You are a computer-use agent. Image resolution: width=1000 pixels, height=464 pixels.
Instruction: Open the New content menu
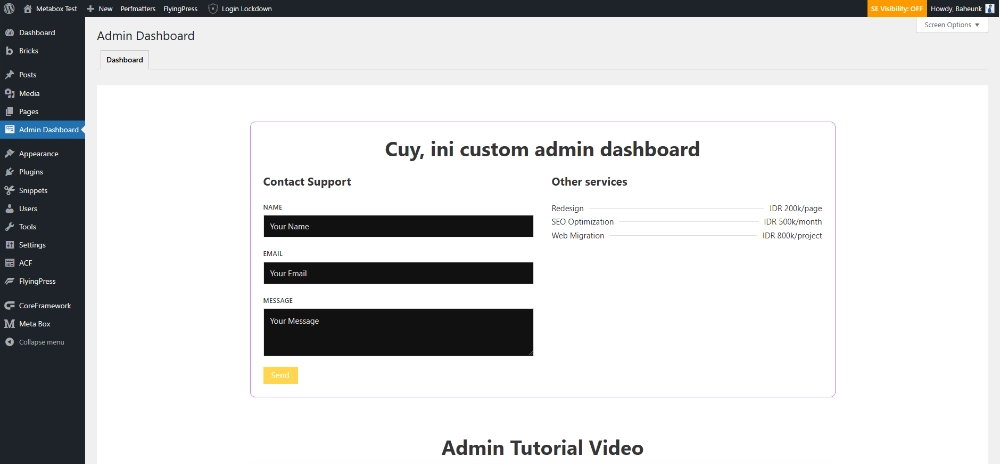[99, 9]
